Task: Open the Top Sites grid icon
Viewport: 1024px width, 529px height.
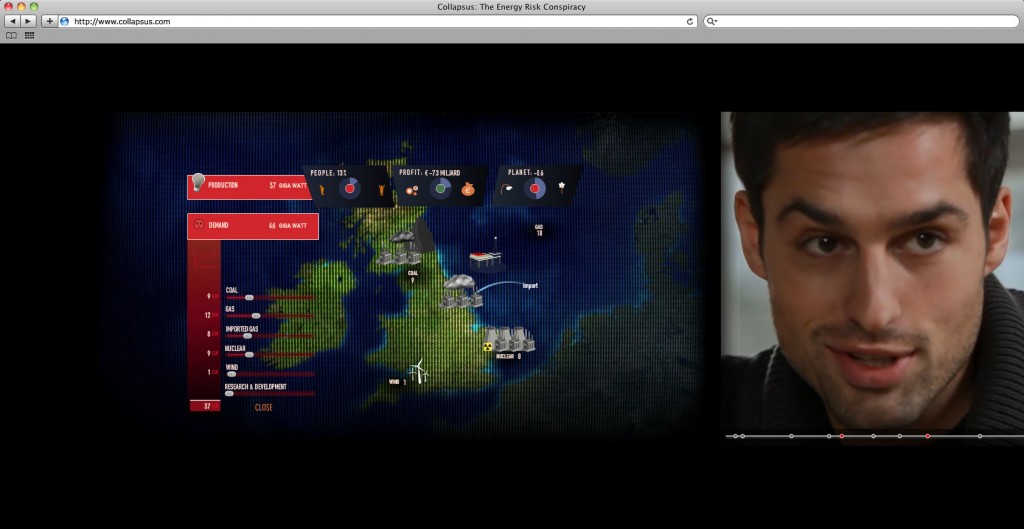Action: [29, 35]
